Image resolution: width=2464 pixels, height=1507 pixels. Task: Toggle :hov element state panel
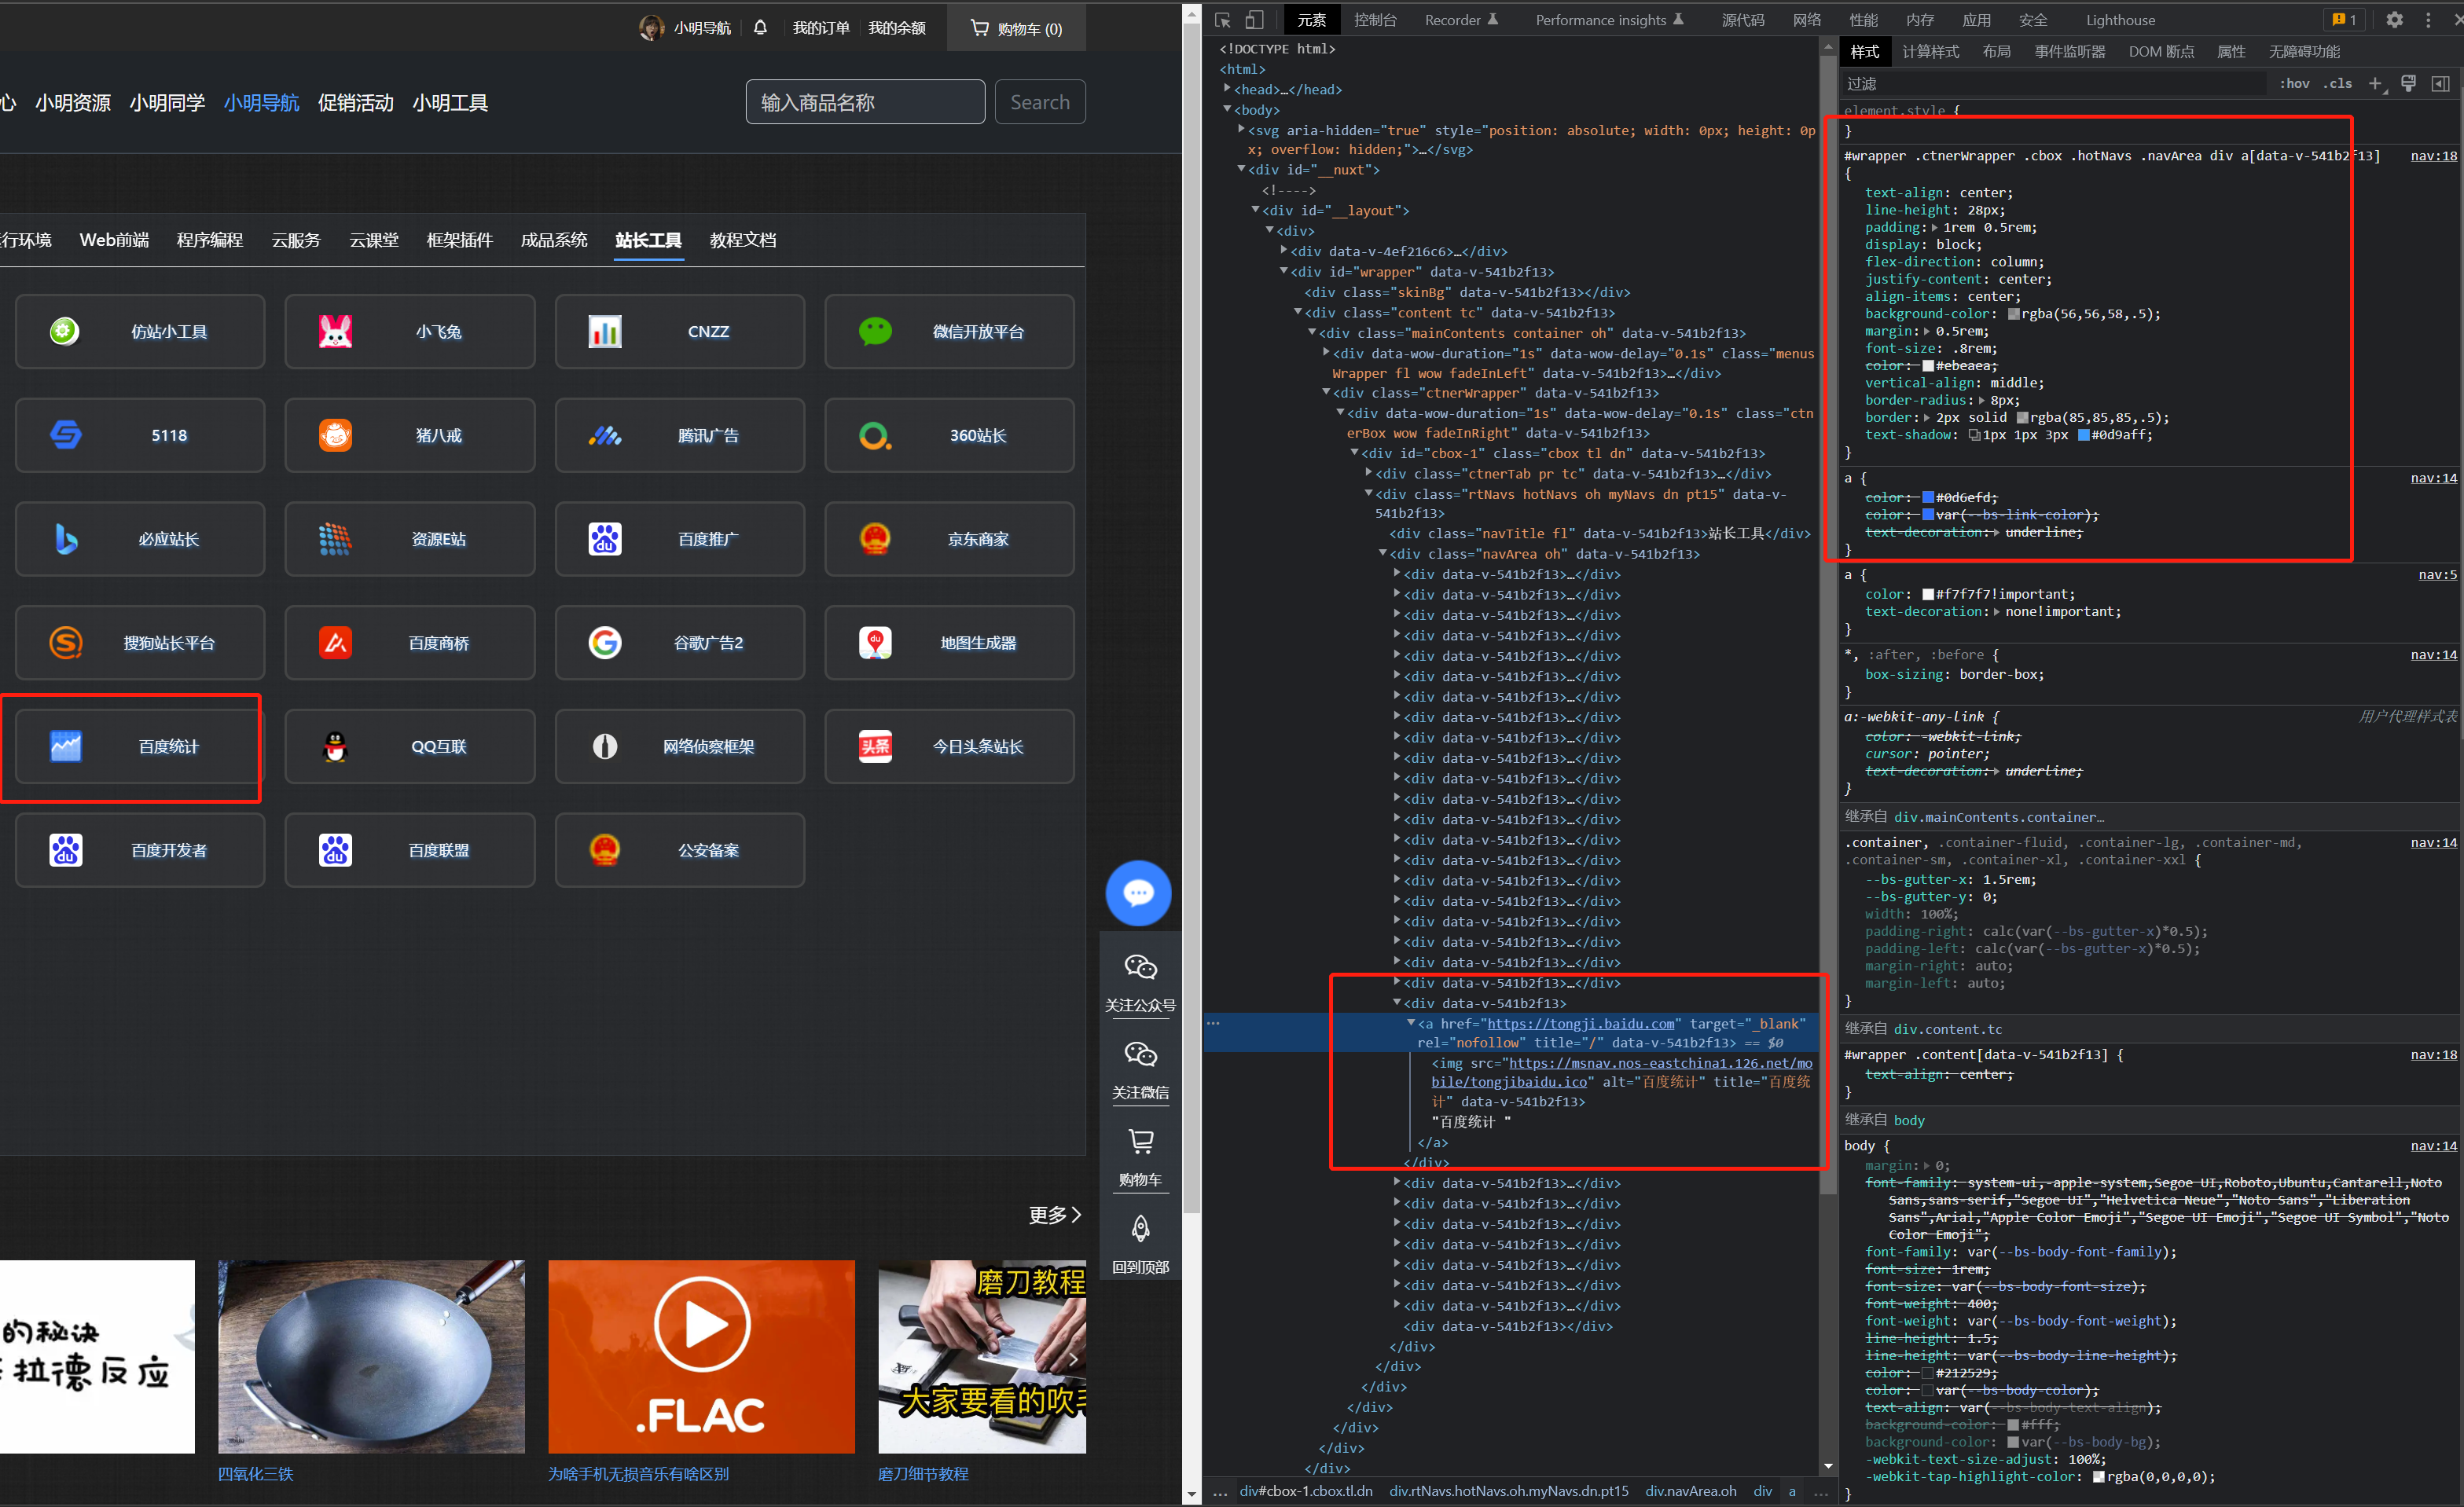pyautogui.click(x=2294, y=83)
